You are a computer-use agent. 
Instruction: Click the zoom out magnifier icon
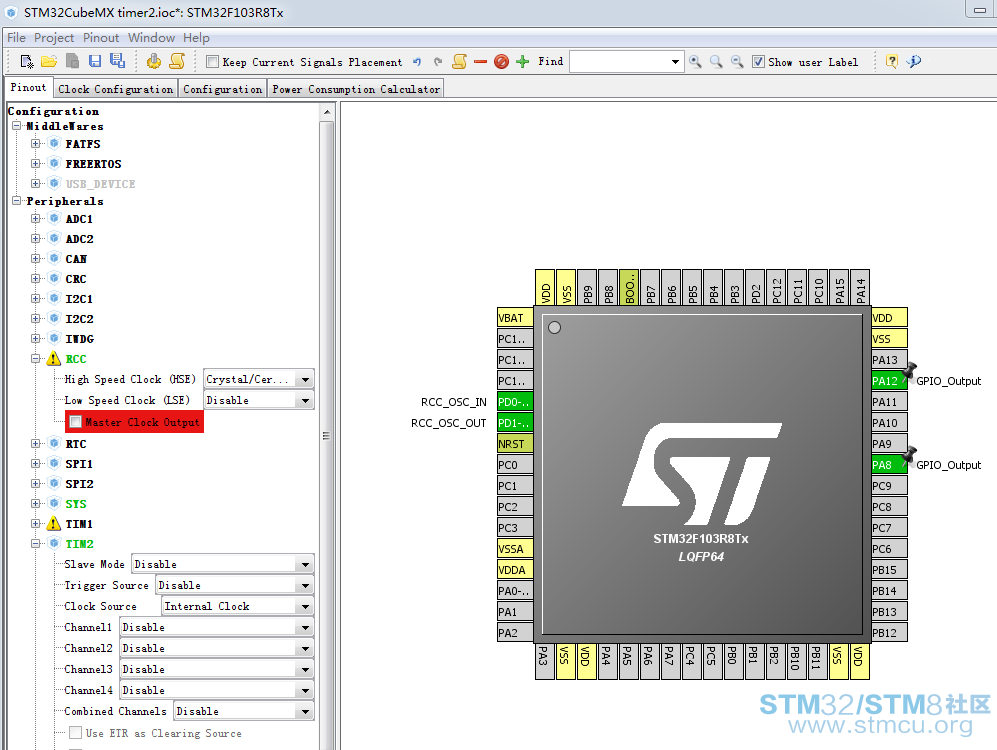pyautogui.click(x=737, y=62)
